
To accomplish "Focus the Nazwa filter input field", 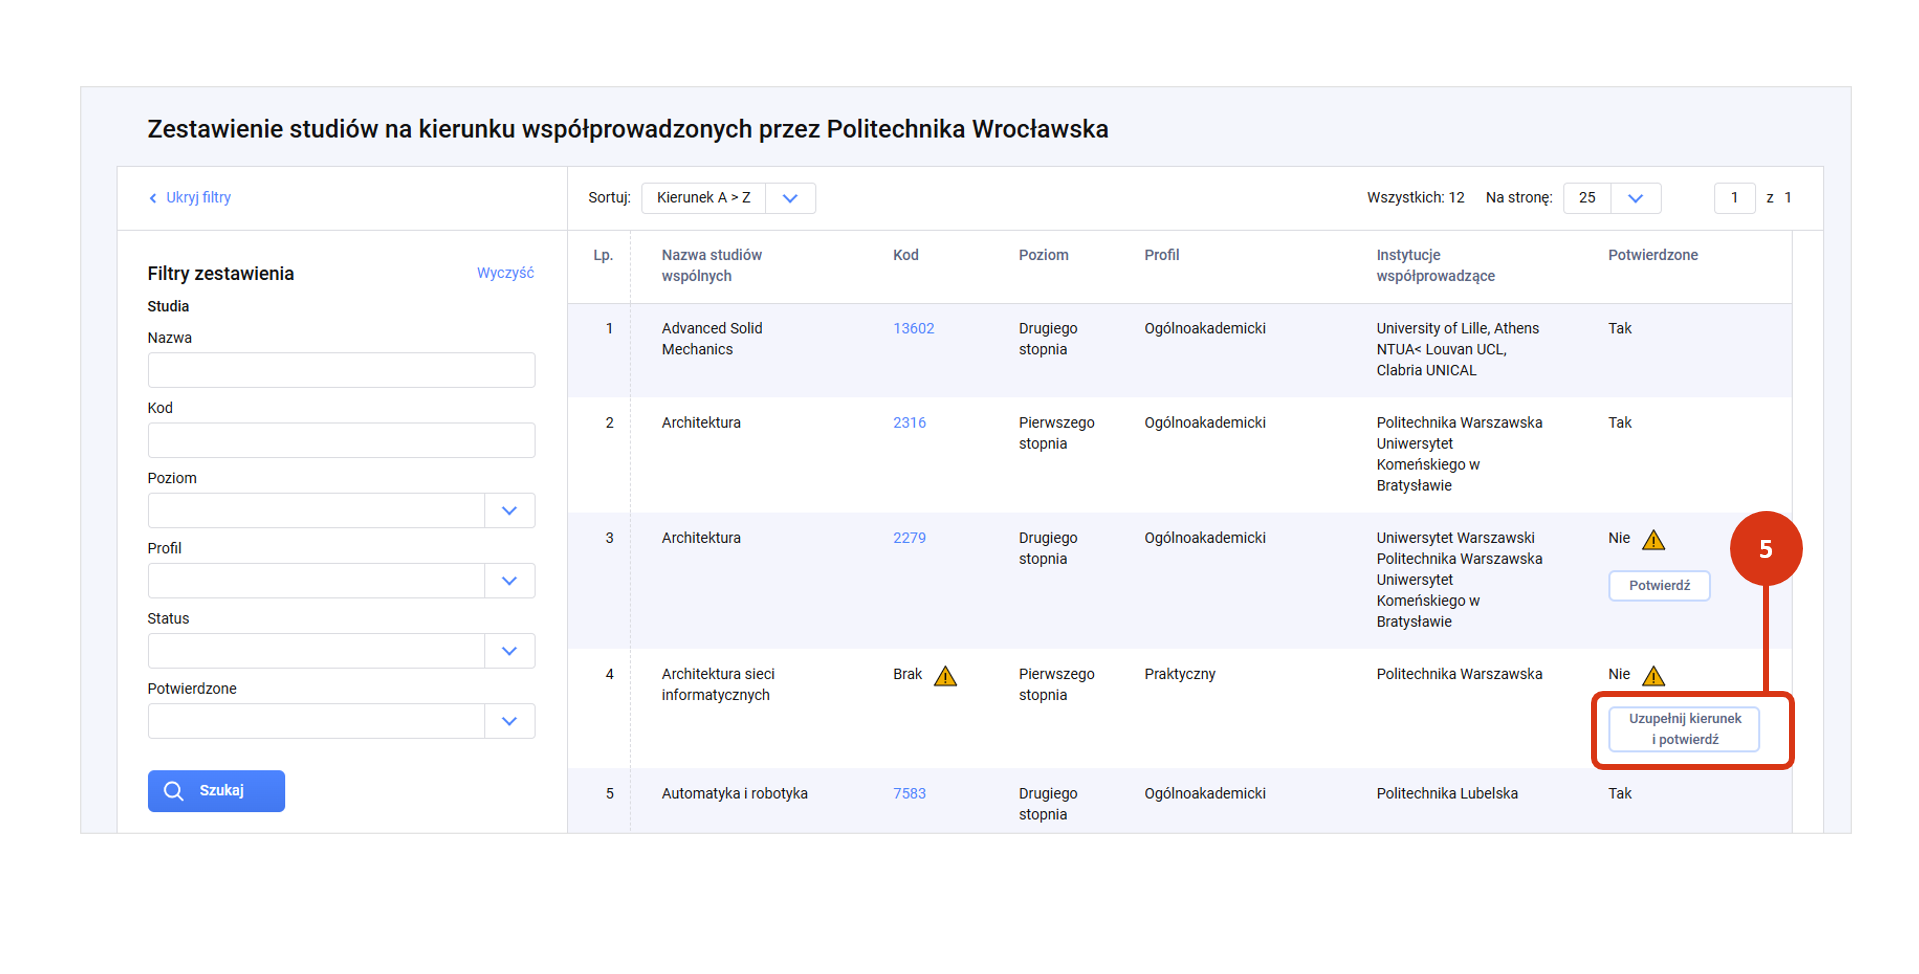I will [341, 370].
